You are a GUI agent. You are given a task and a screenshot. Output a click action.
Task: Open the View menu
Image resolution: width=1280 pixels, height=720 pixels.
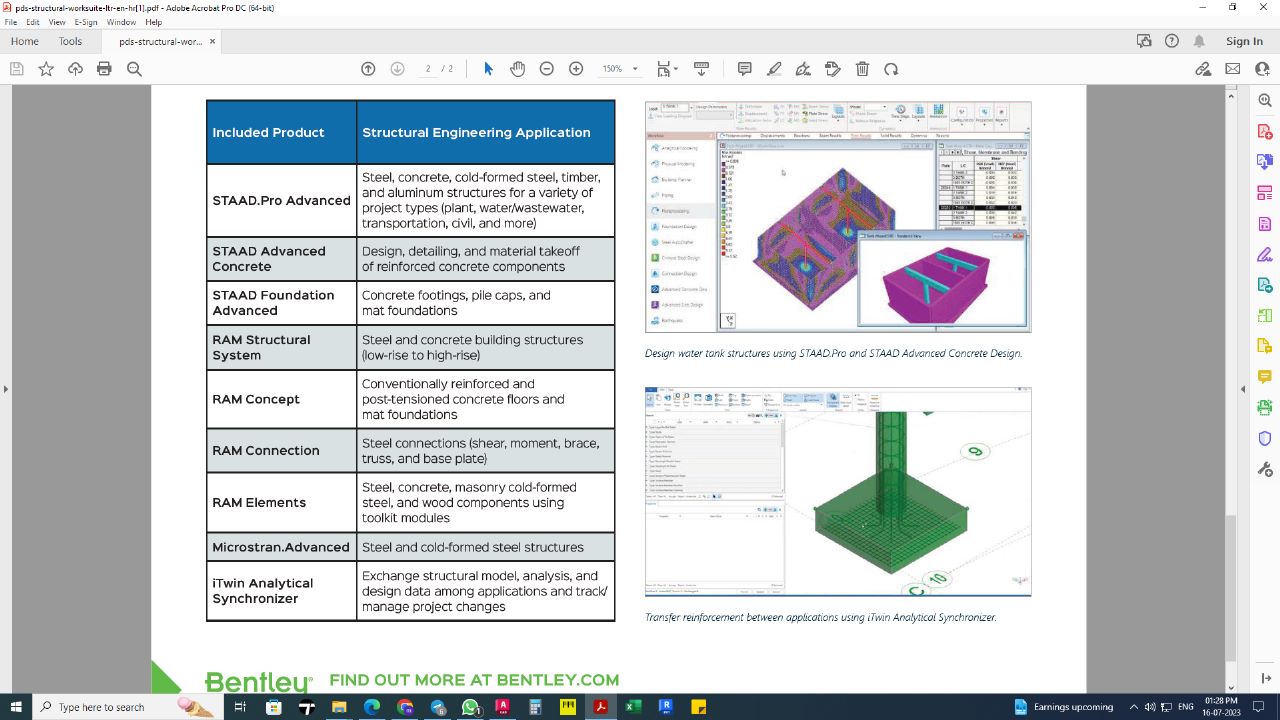tap(57, 22)
